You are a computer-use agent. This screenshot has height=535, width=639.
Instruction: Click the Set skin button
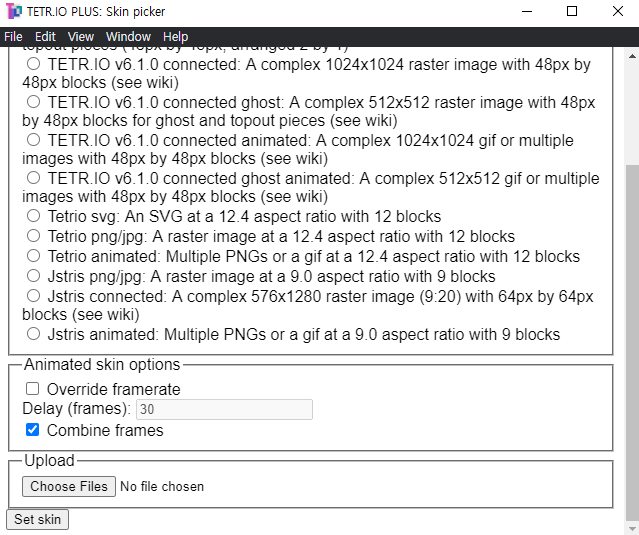(37, 519)
